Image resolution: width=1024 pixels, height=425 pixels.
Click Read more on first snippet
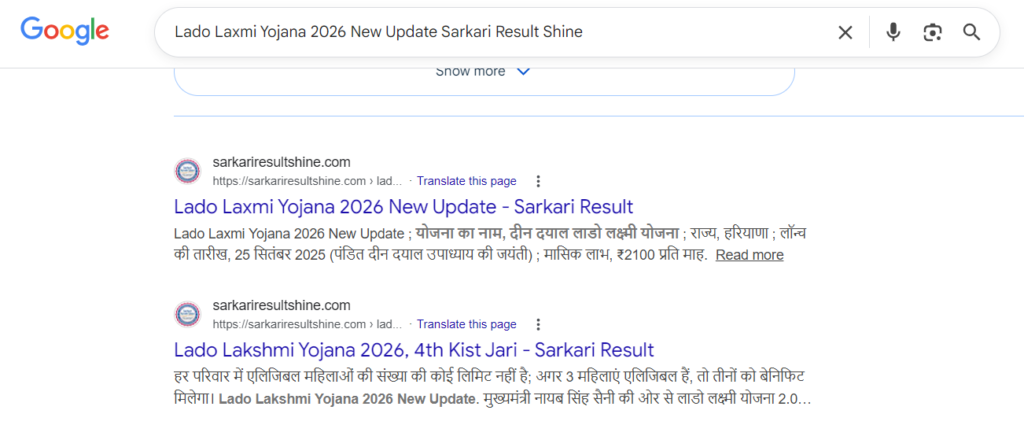(749, 255)
